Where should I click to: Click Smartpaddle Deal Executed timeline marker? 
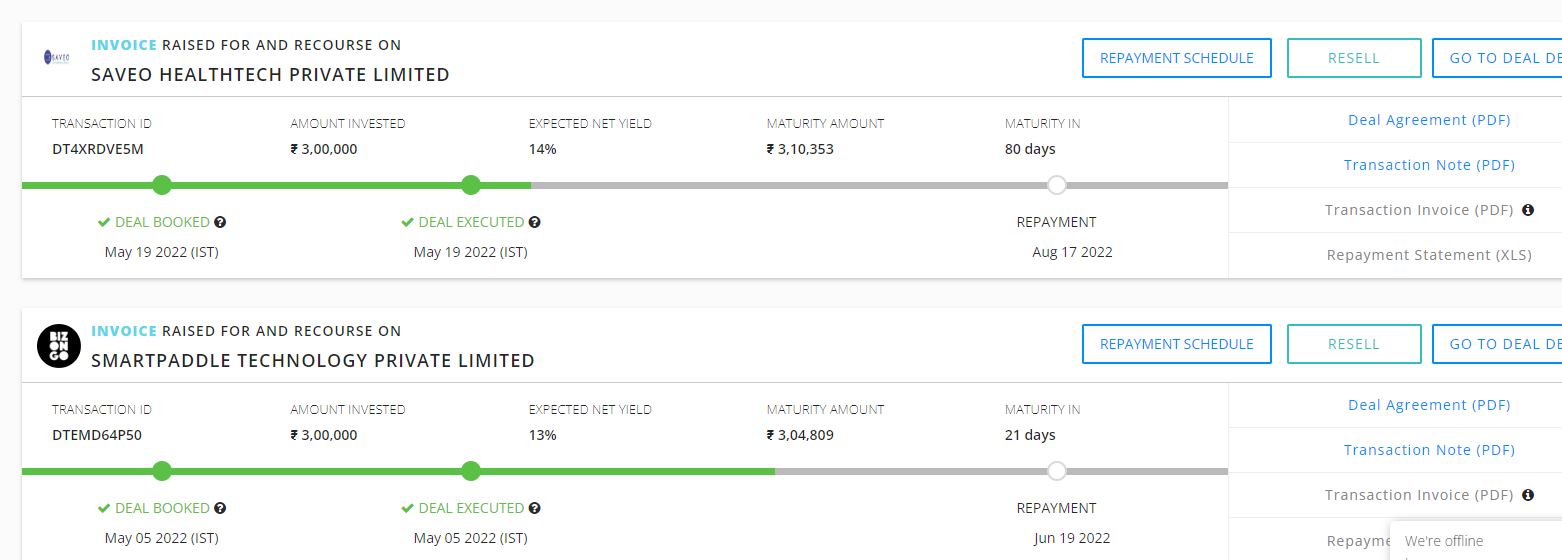(471, 471)
